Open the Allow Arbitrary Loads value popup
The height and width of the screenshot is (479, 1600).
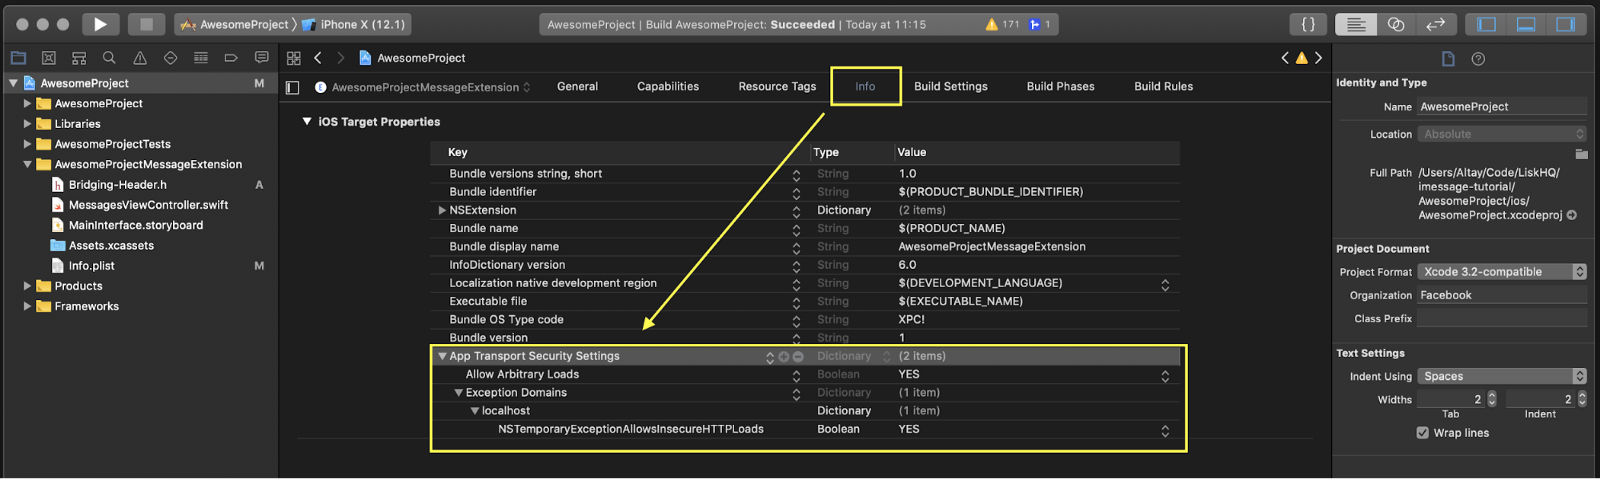[x=1165, y=376]
